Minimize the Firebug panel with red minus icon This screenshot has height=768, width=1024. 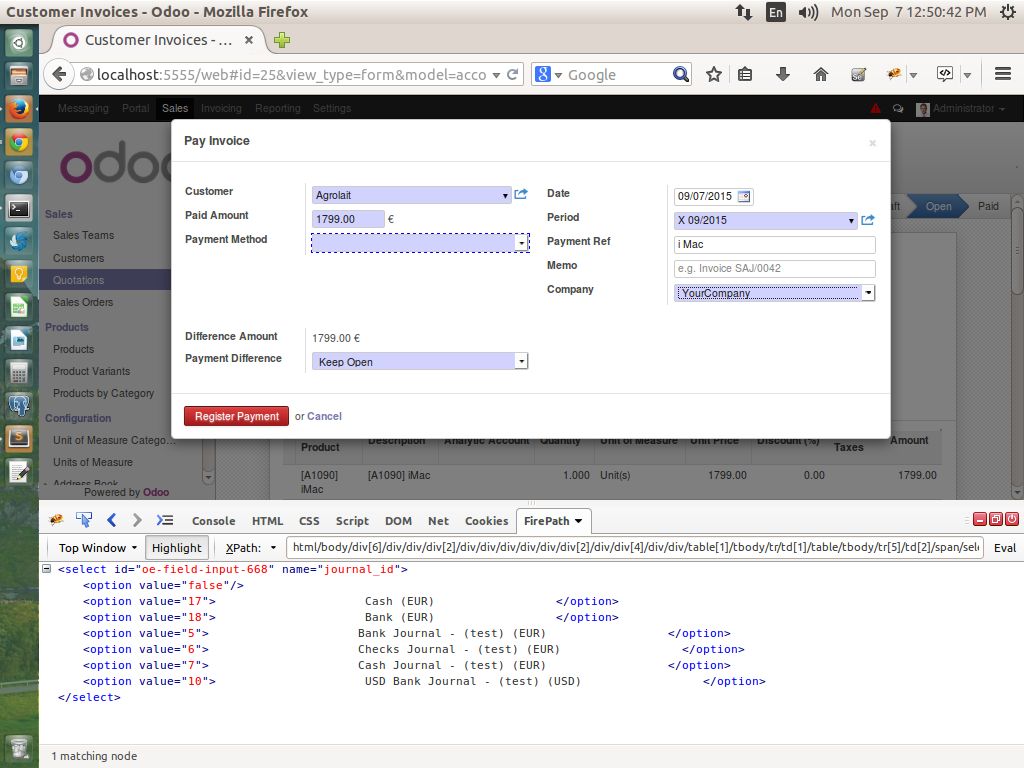[x=980, y=519]
